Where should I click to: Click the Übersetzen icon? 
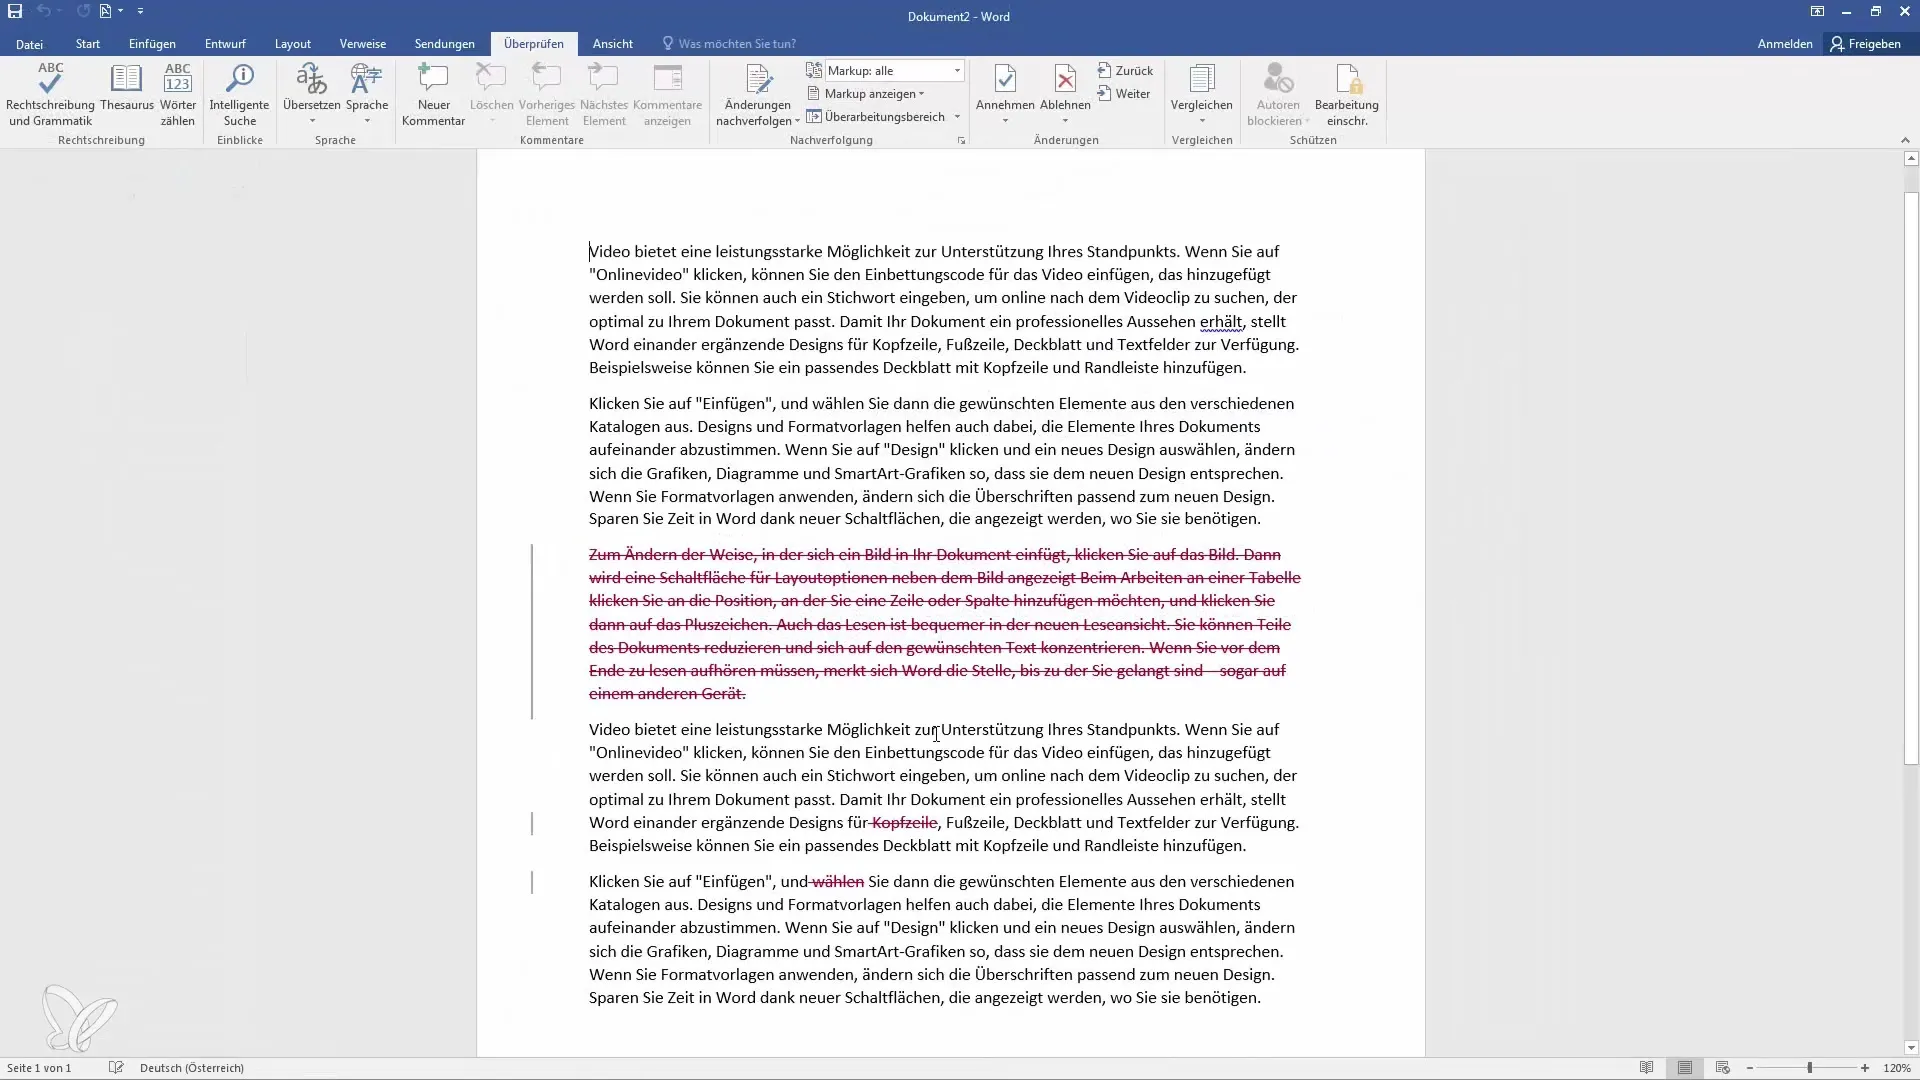tap(311, 78)
